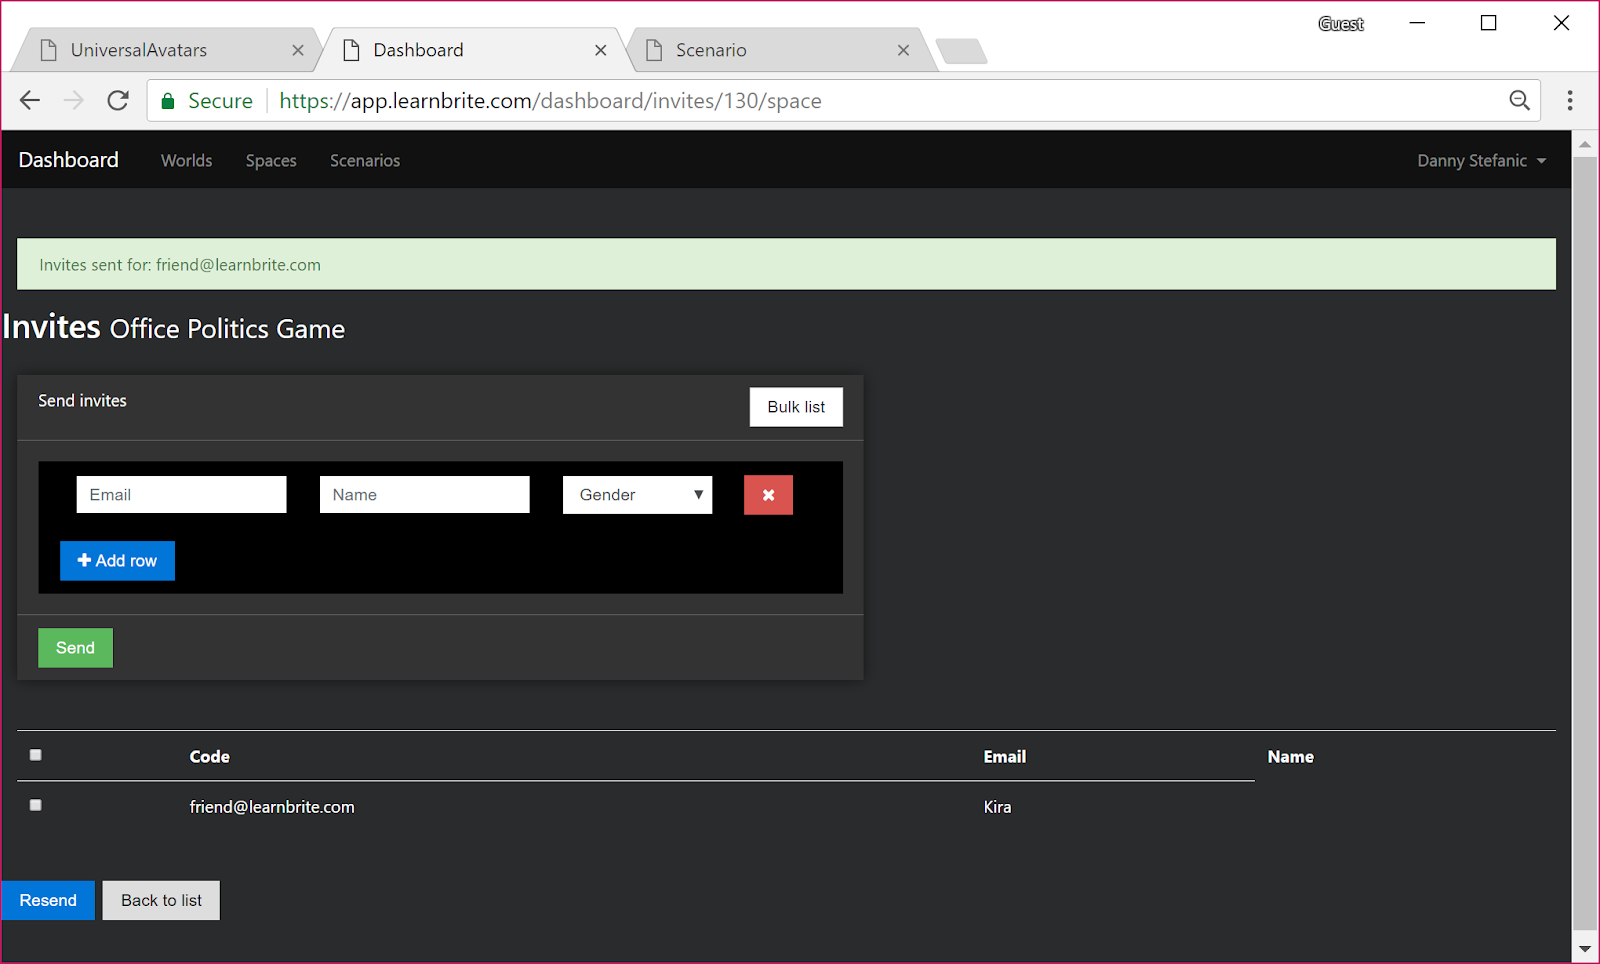This screenshot has height=964, width=1600.
Task: Click the Office Politics Game subtitle
Action: [227, 329]
